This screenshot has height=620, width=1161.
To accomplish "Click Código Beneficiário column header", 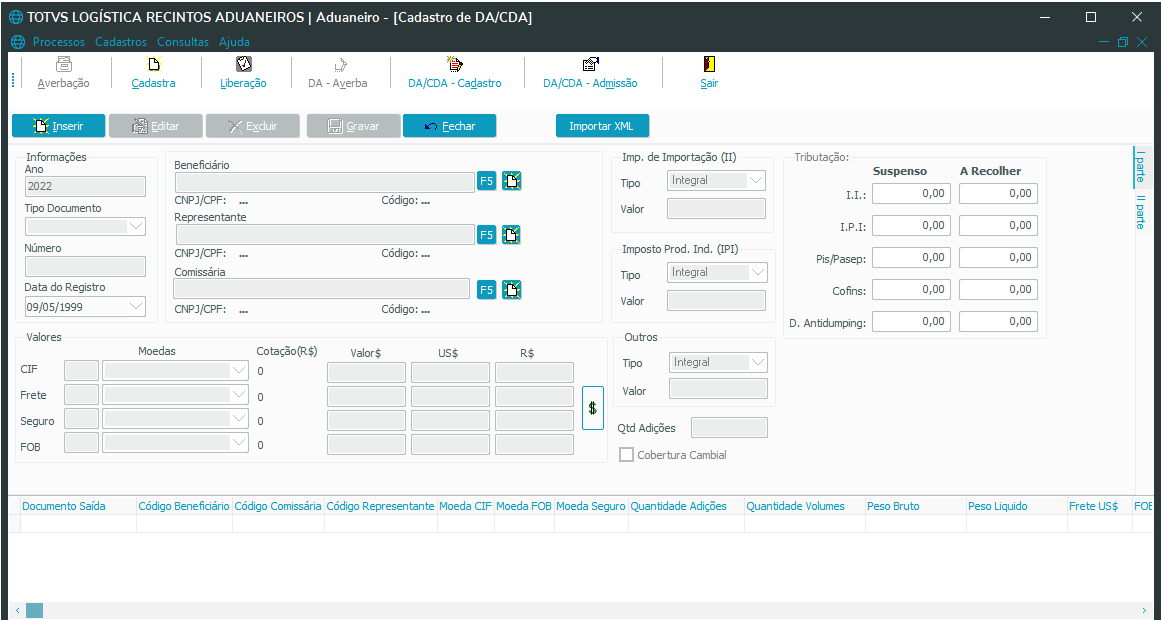I will pos(184,506).
